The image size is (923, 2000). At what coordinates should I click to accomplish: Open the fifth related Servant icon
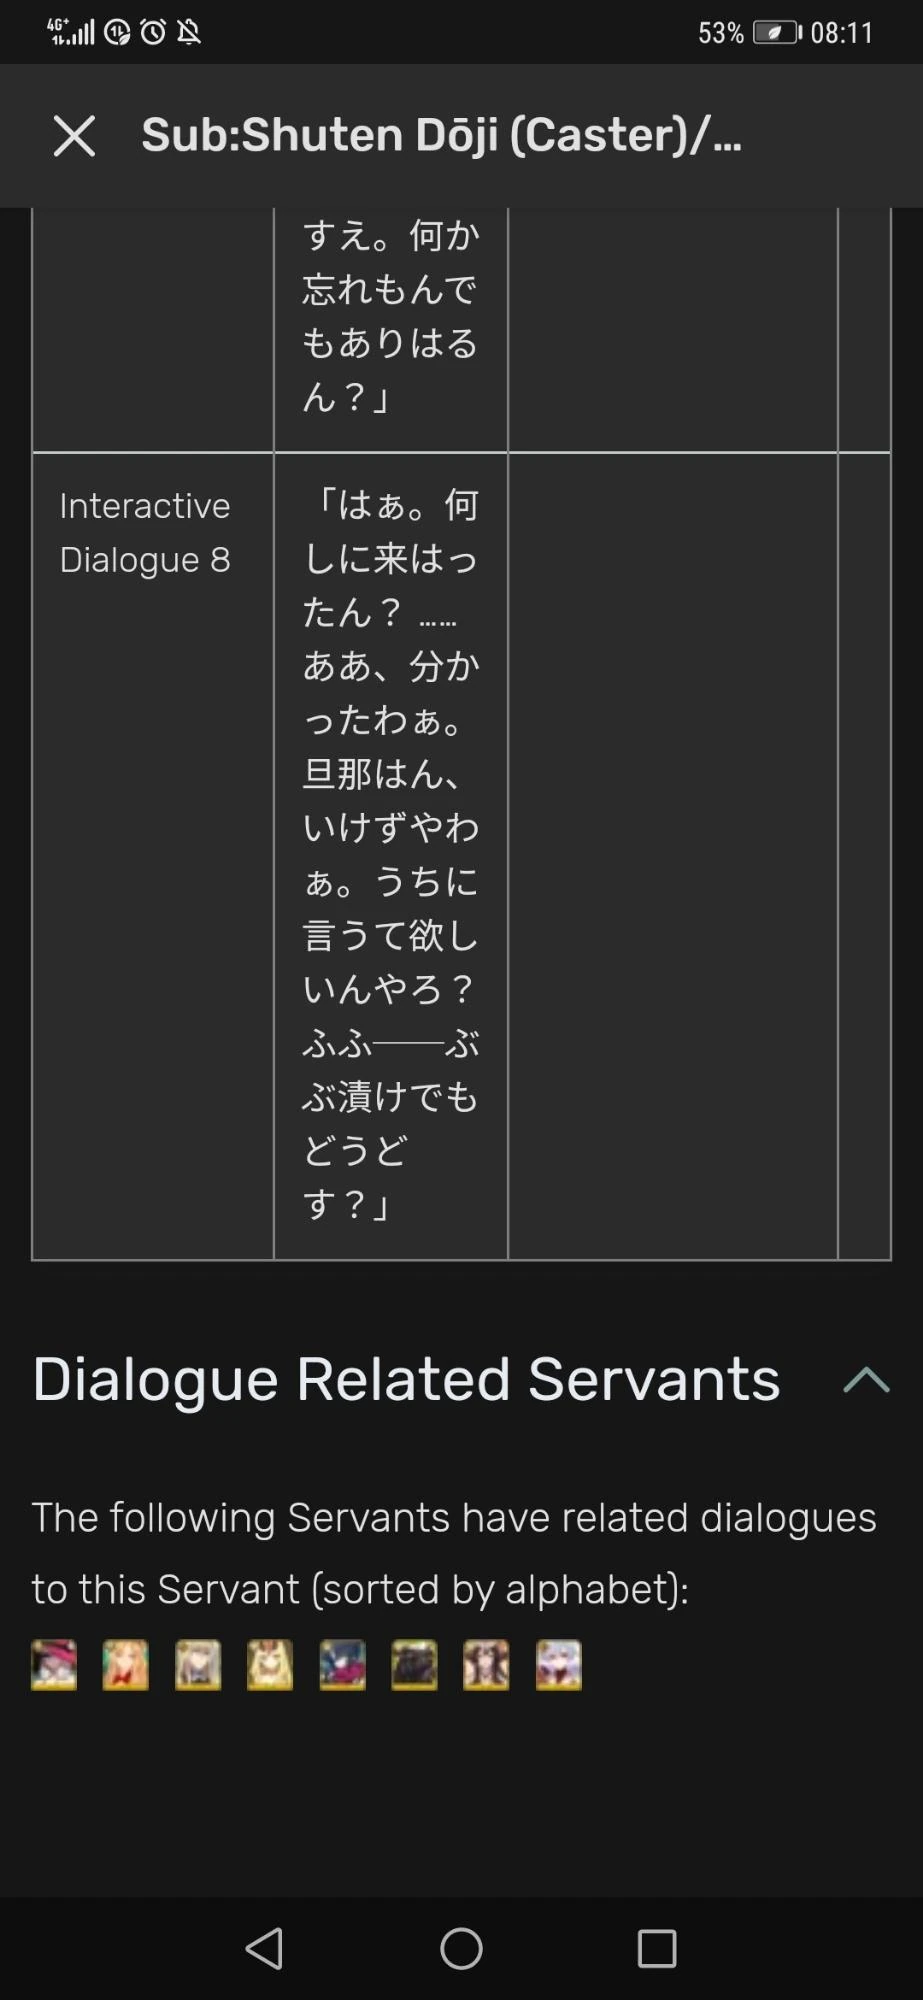point(342,1665)
